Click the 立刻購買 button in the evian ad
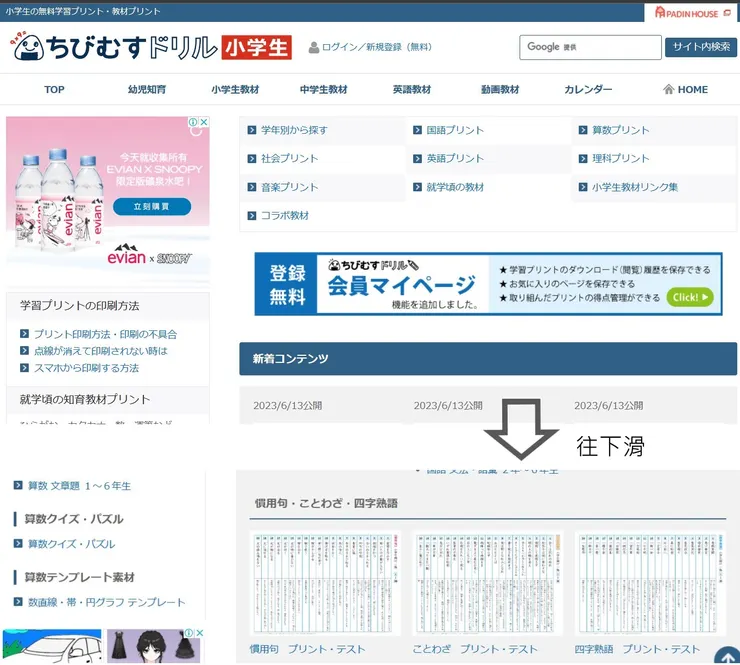Image resolution: width=740 pixels, height=665 pixels. point(152,206)
